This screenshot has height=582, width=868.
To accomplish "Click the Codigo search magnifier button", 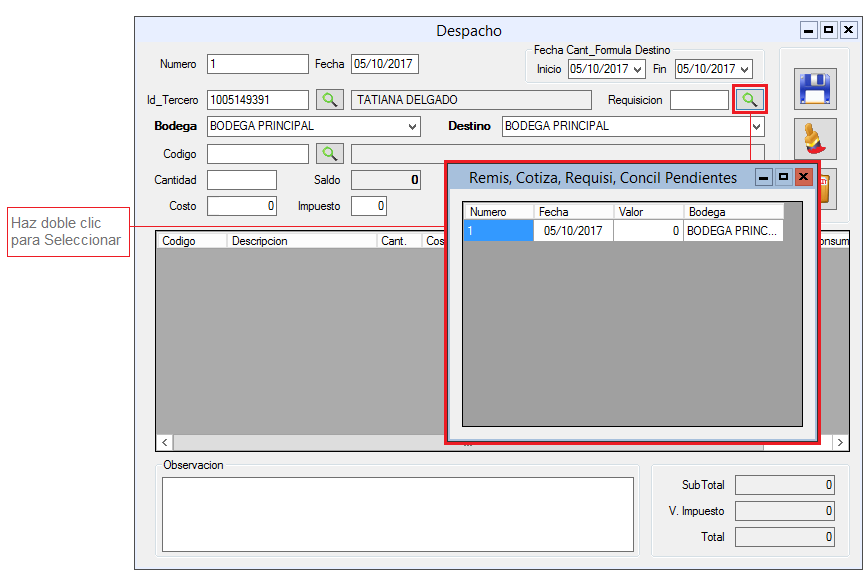I will [329, 154].
